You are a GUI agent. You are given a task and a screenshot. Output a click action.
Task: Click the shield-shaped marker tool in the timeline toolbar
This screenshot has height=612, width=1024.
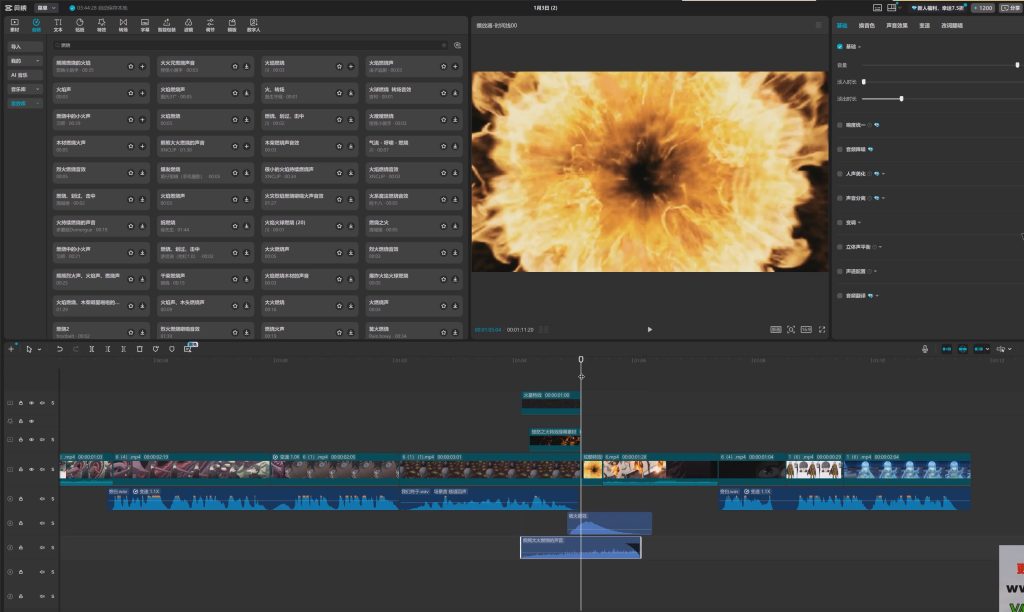[x=172, y=349]
